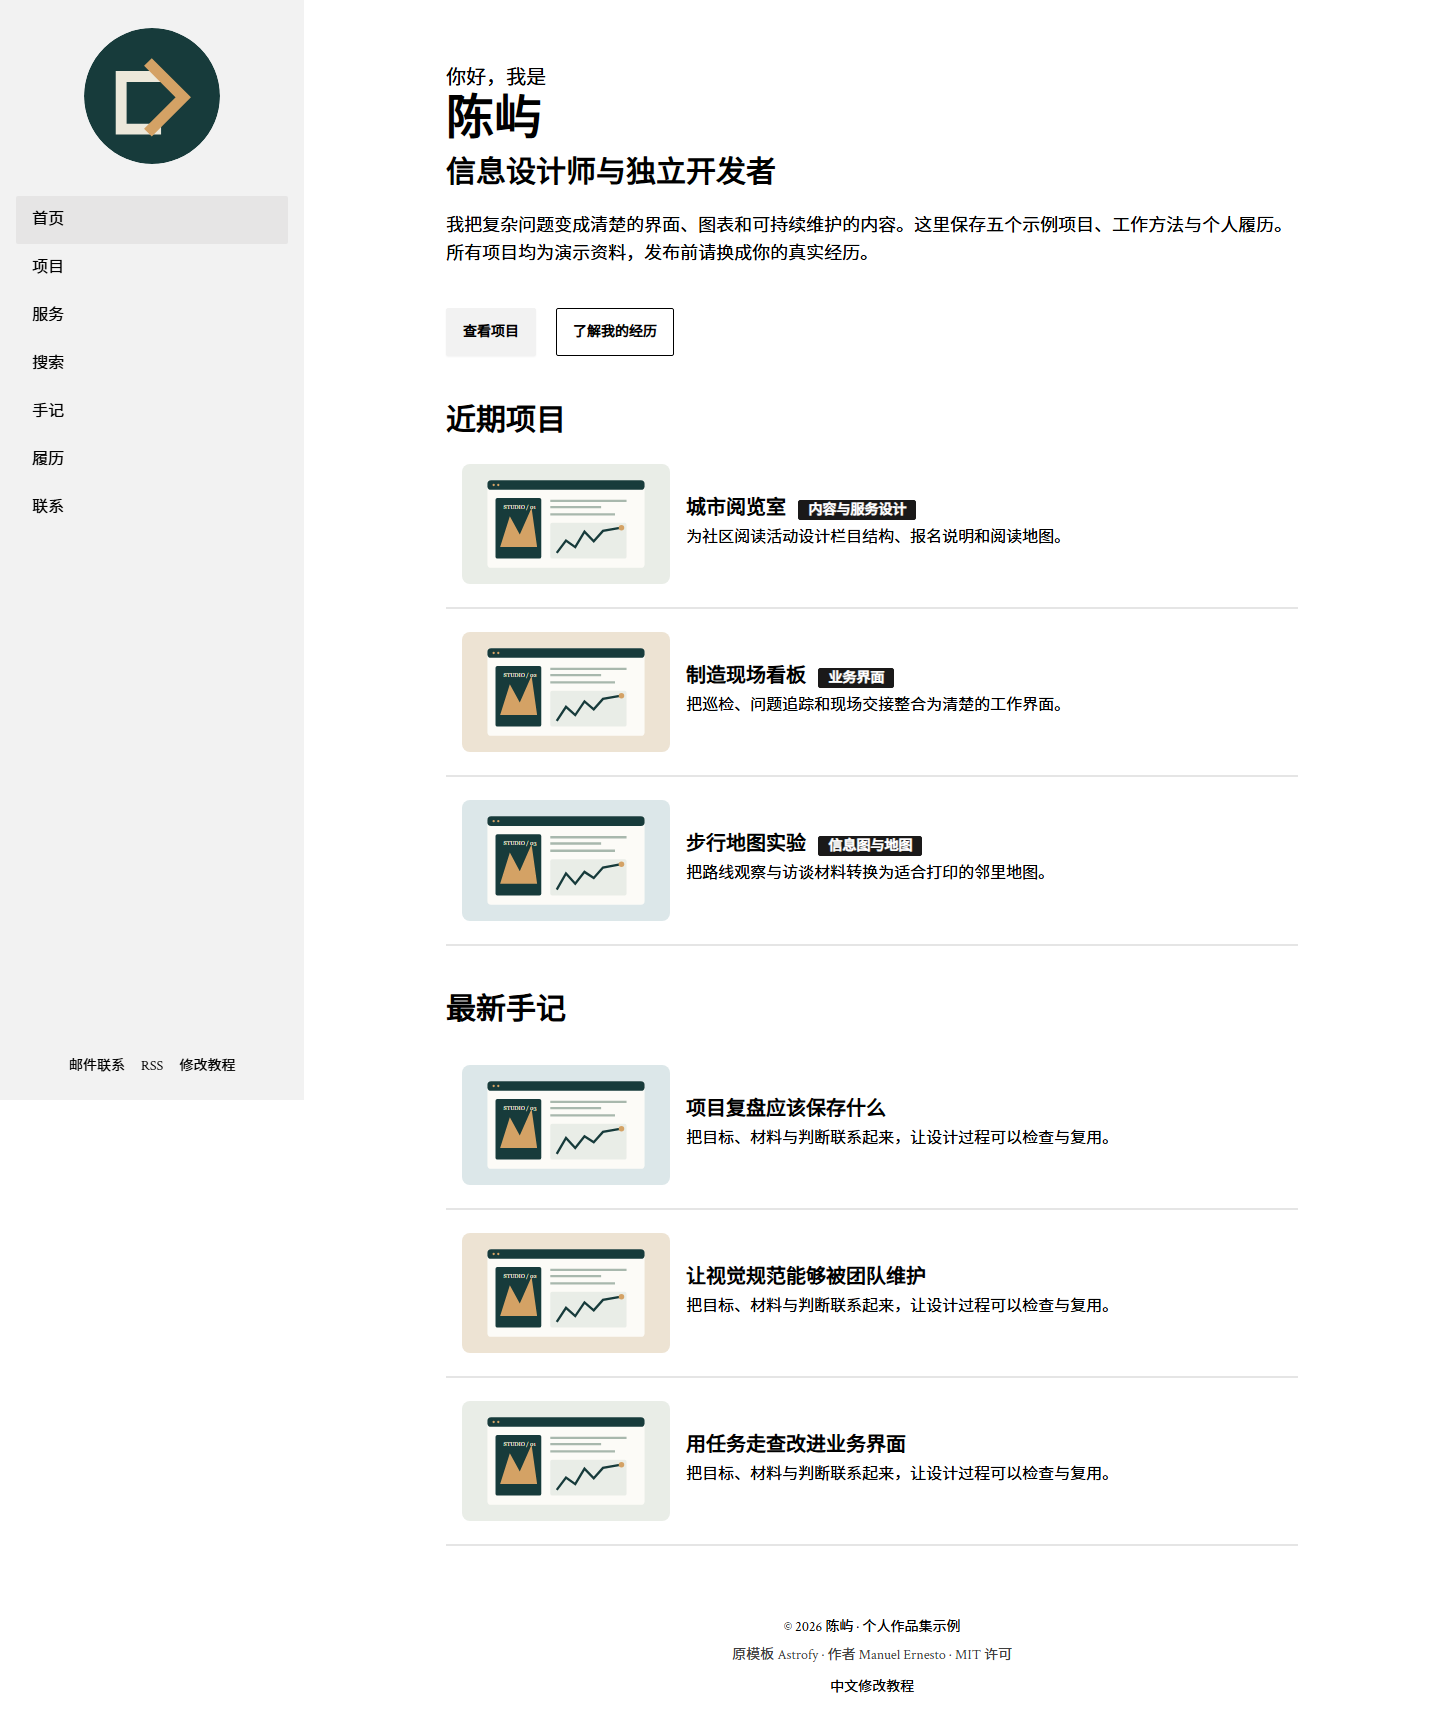Screen dimensions: 1440x1717
Task: Open 修改教程 in the sidebar footer
Action: [207, 1066]
